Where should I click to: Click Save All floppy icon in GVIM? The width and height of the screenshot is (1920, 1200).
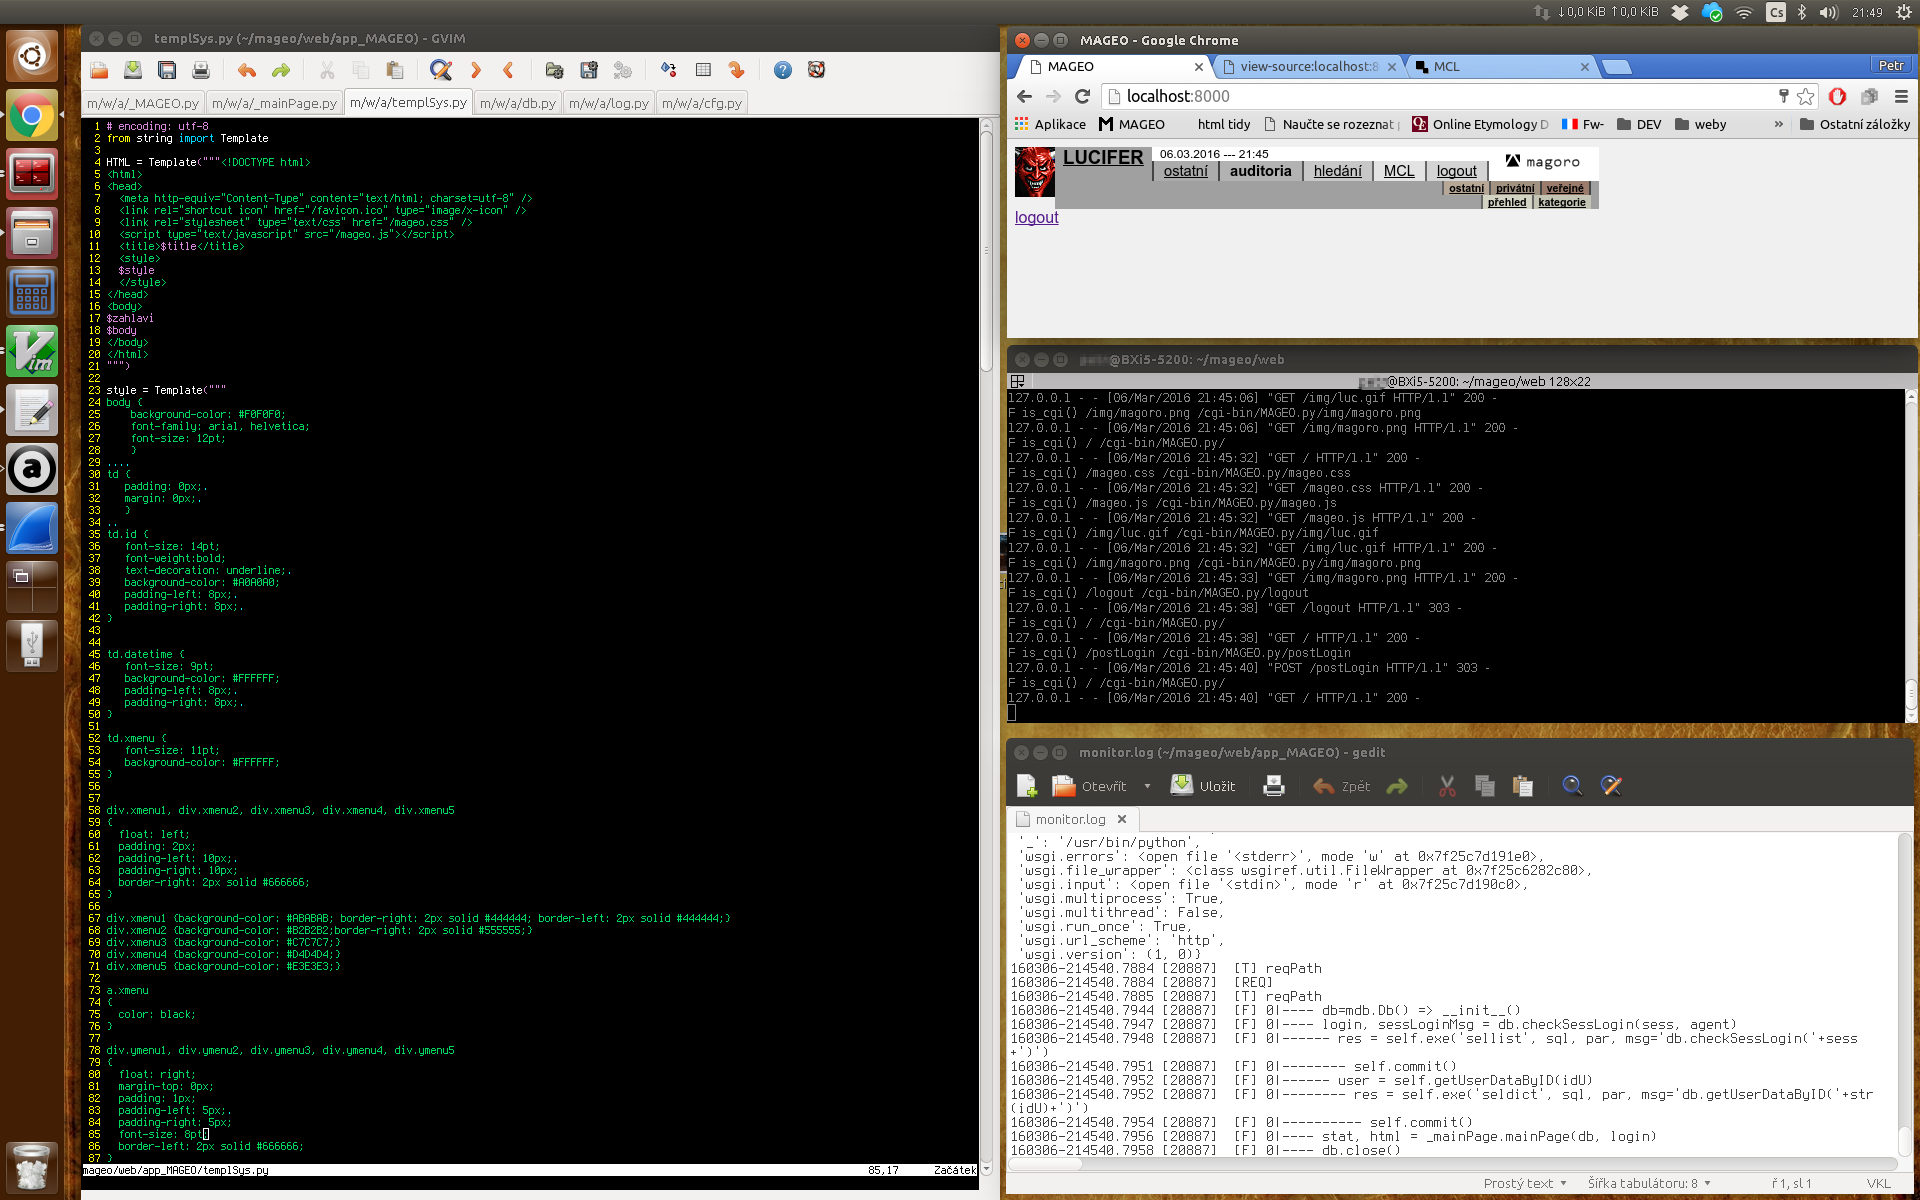tap(167, 70)
